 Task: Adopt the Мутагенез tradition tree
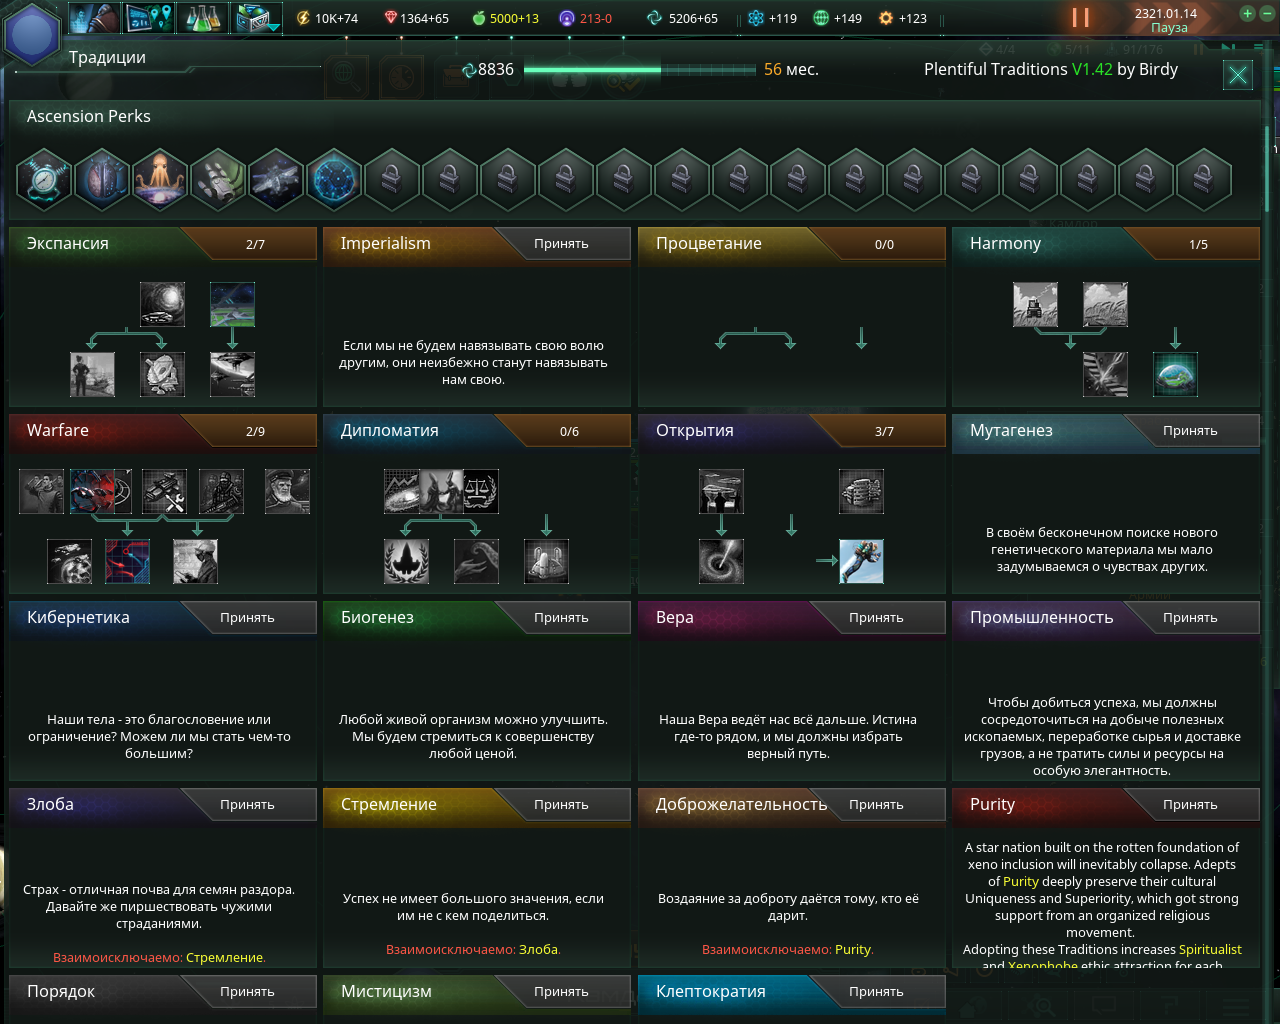pyautogui.click(x=1191, y=431)
